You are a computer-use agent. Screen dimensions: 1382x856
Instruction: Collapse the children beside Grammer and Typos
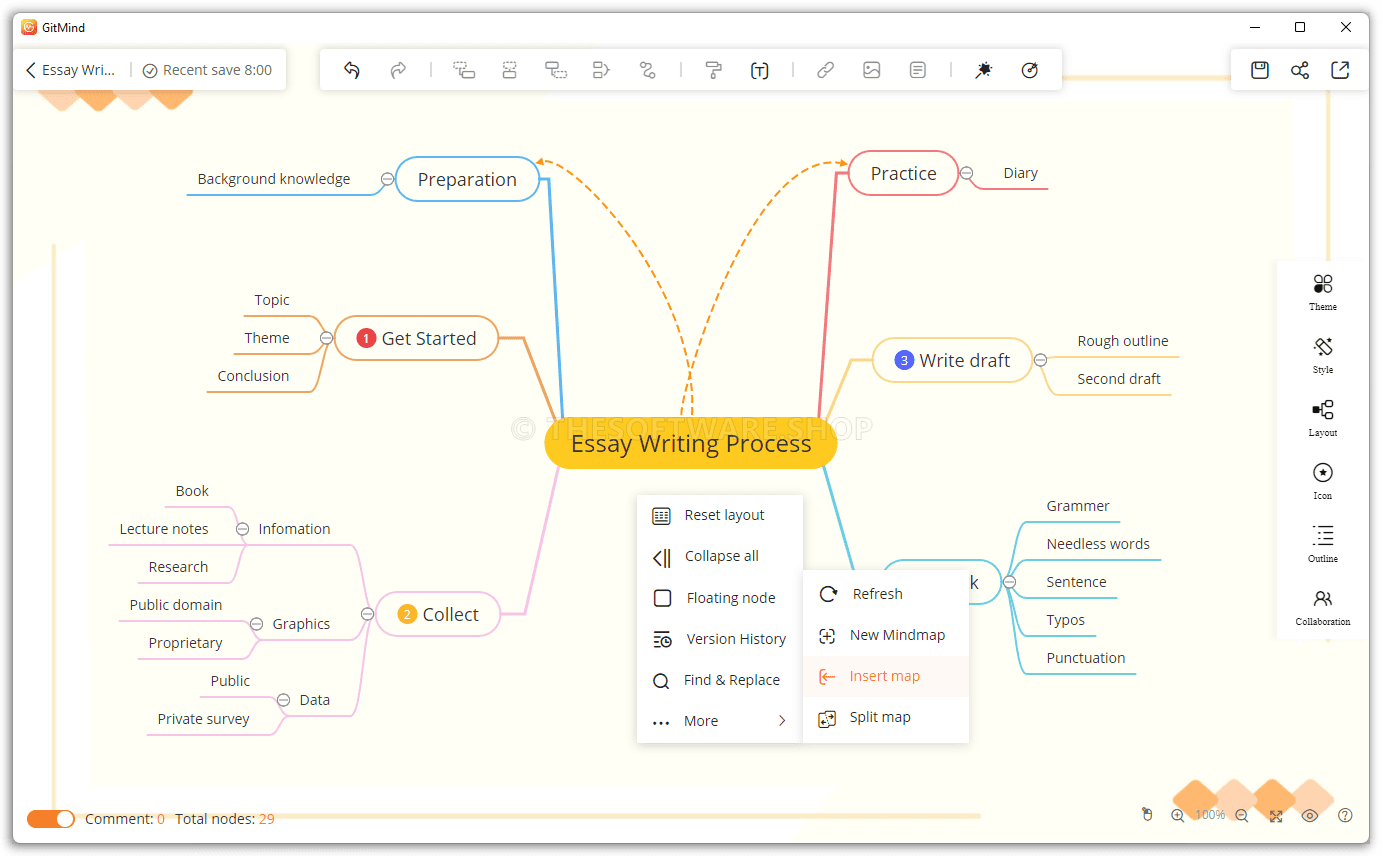[1009, 582]
